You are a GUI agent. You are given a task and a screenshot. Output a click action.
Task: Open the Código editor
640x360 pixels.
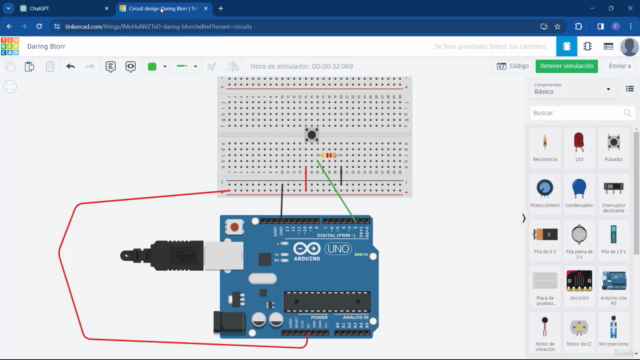pos(513,66)
